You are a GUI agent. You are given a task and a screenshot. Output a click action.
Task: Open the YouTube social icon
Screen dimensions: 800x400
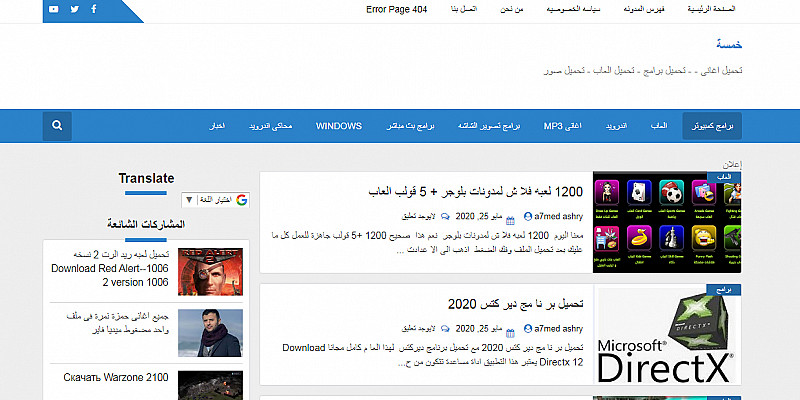[54, 9]
